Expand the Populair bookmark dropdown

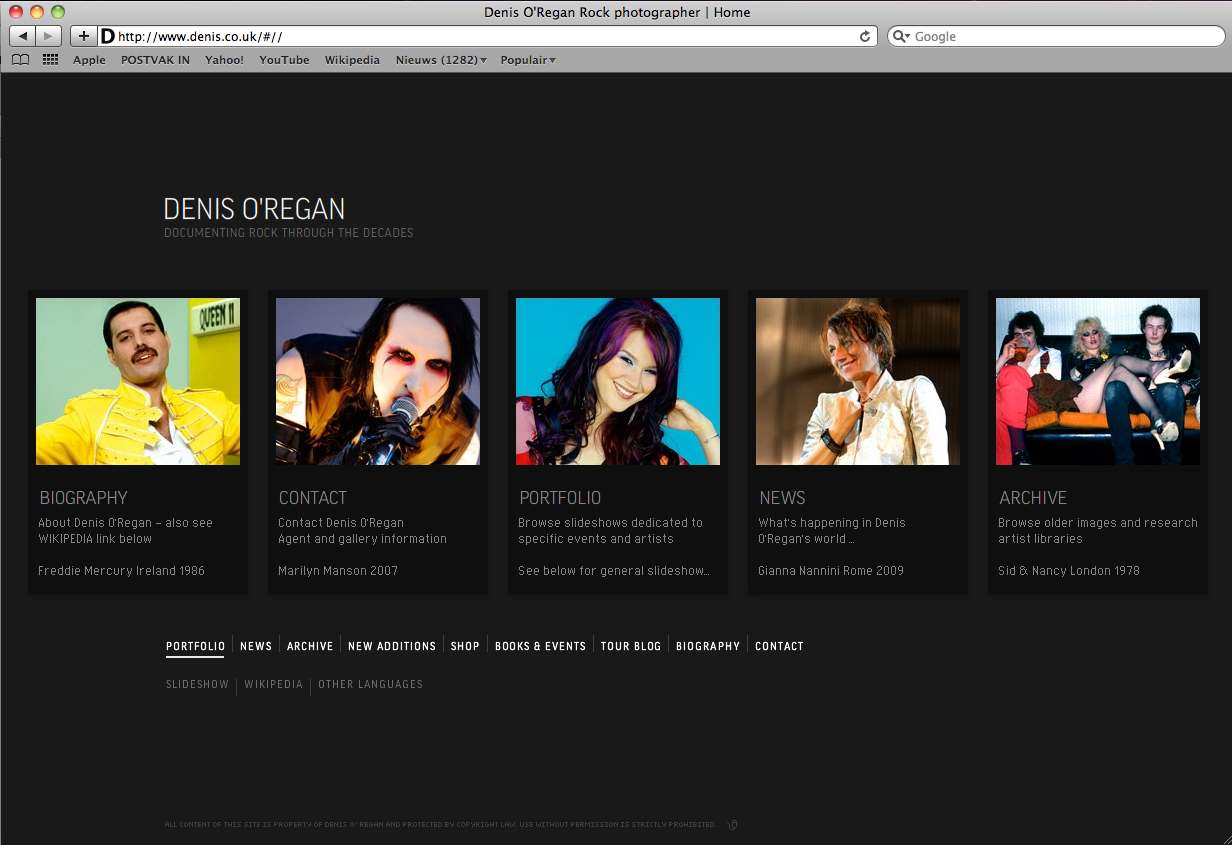pos(528,60)
